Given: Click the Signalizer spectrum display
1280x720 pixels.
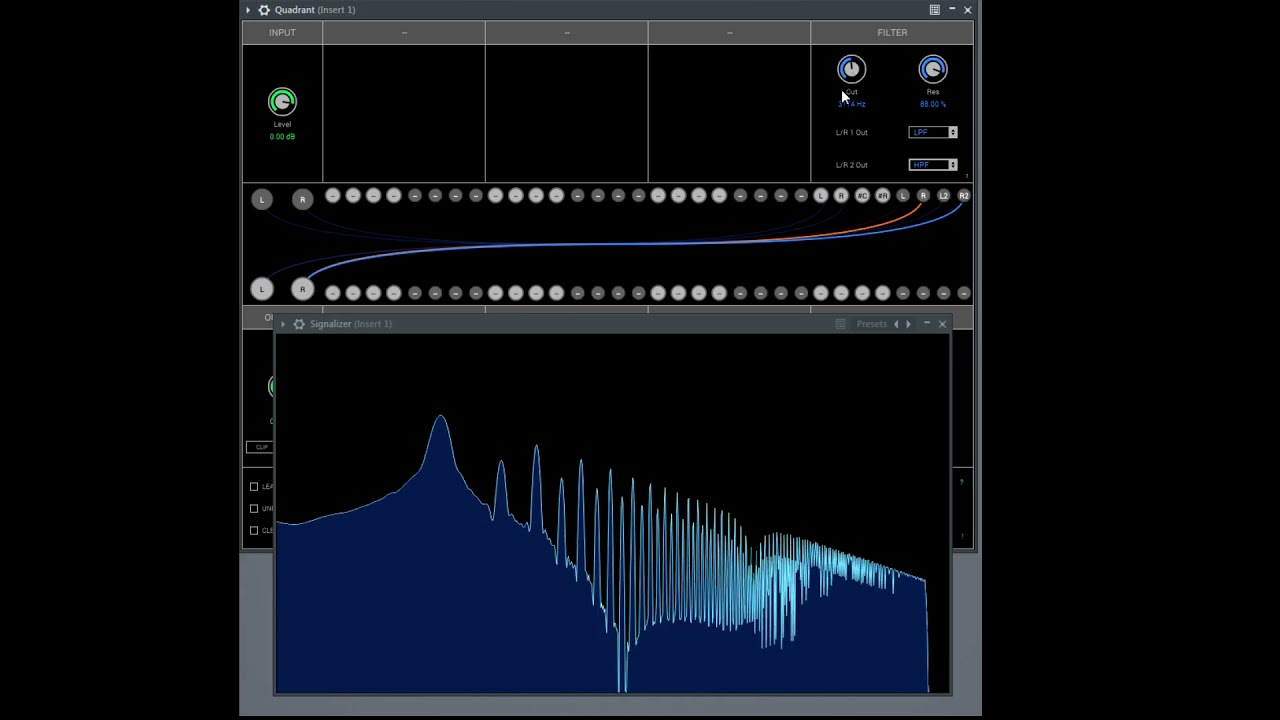Looking at the screenshot, I should [x=613, y=514].
